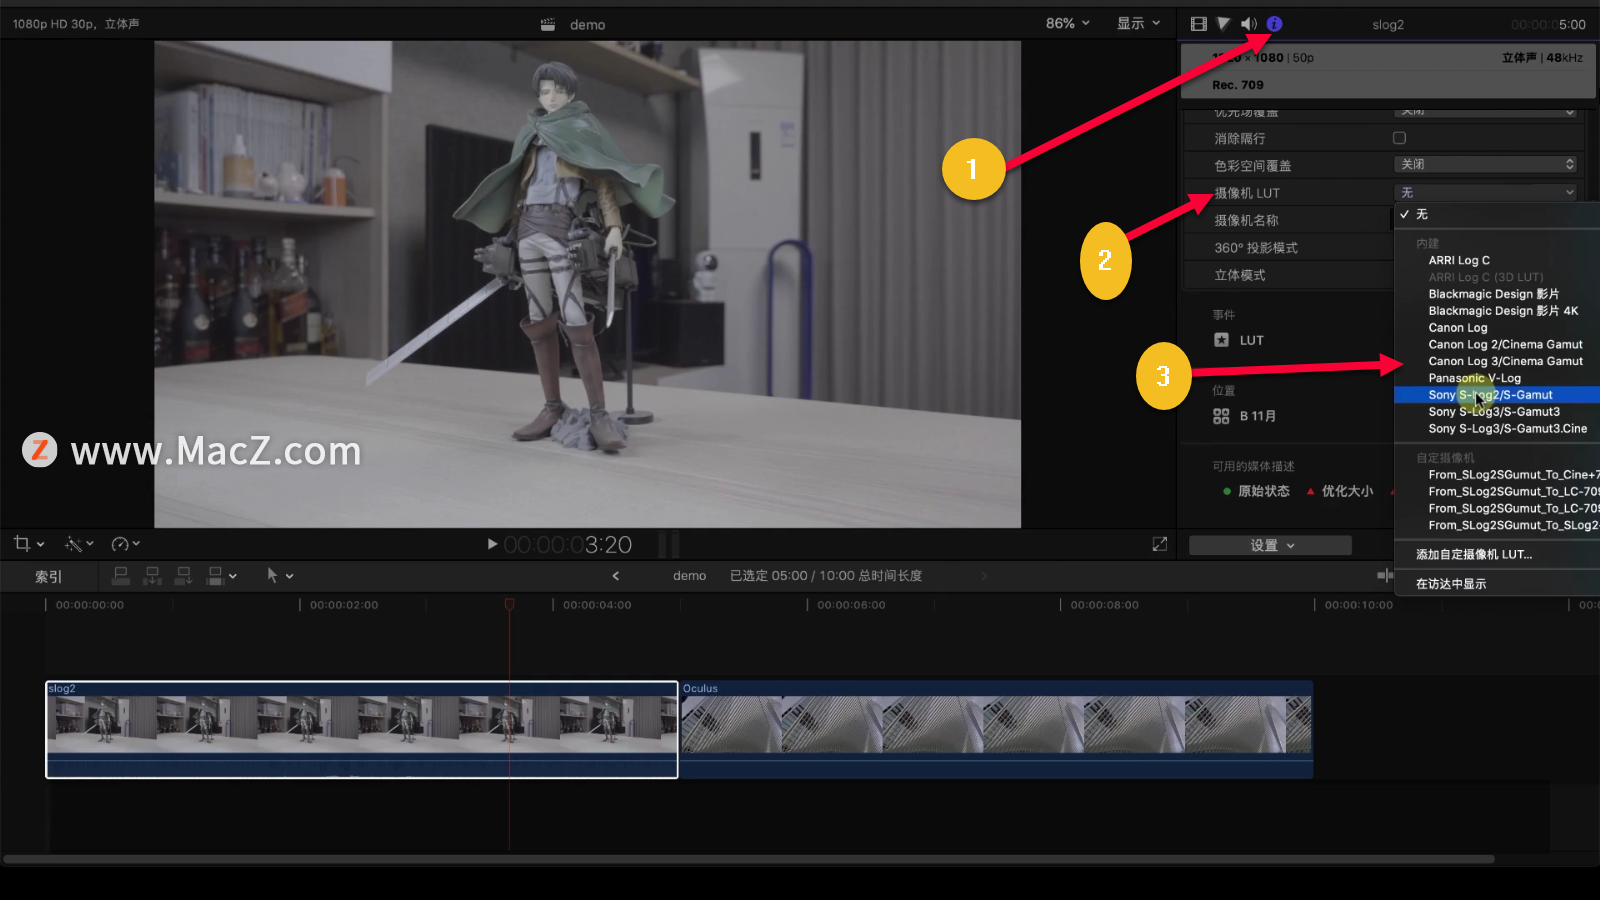
Task: Open the 色彩空间覆盖 dropdown
Action: [1486, 164]
